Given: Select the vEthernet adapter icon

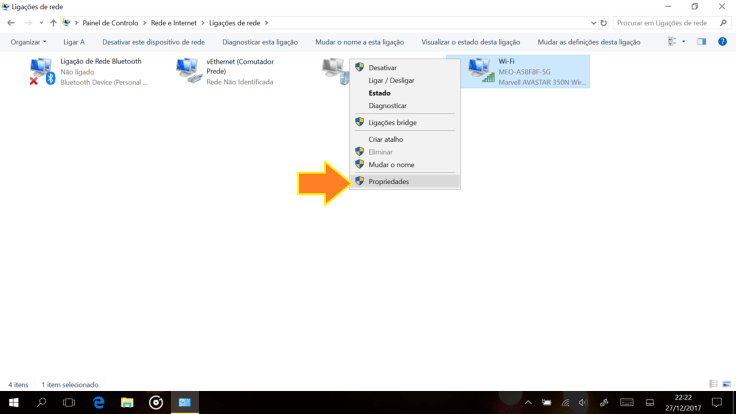Looking at the screenshot, I should 188,71.
